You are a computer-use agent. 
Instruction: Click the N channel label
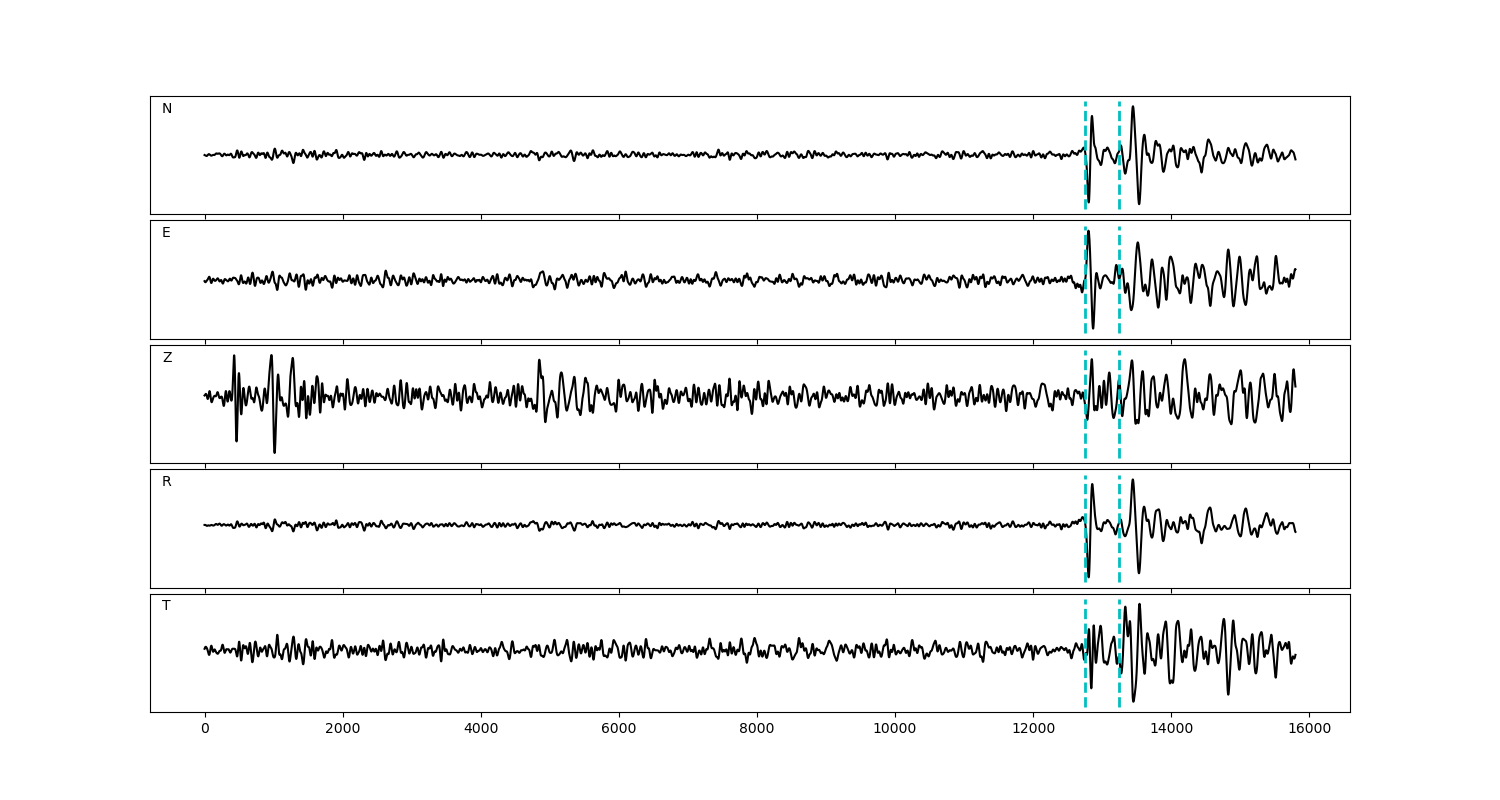point(167,109)
